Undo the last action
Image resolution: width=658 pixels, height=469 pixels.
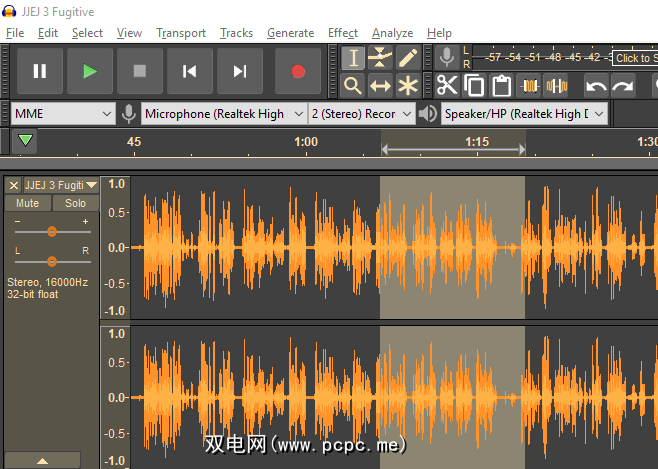click(x=596, y=86)
